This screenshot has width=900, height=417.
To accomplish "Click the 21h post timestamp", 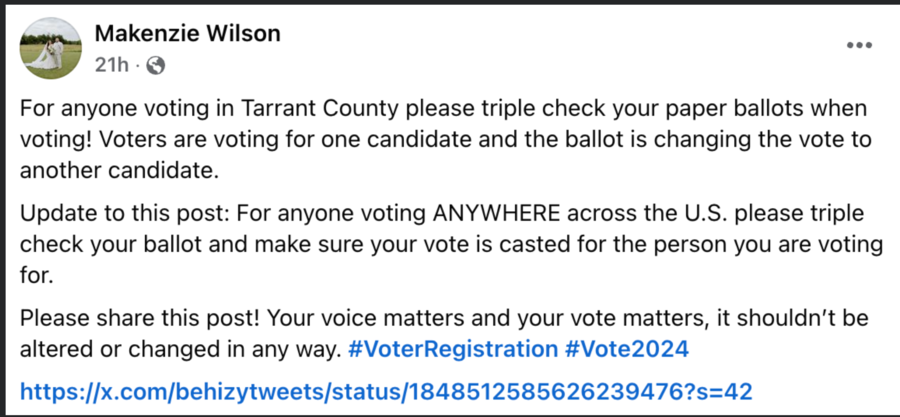I will coord(111,66).
